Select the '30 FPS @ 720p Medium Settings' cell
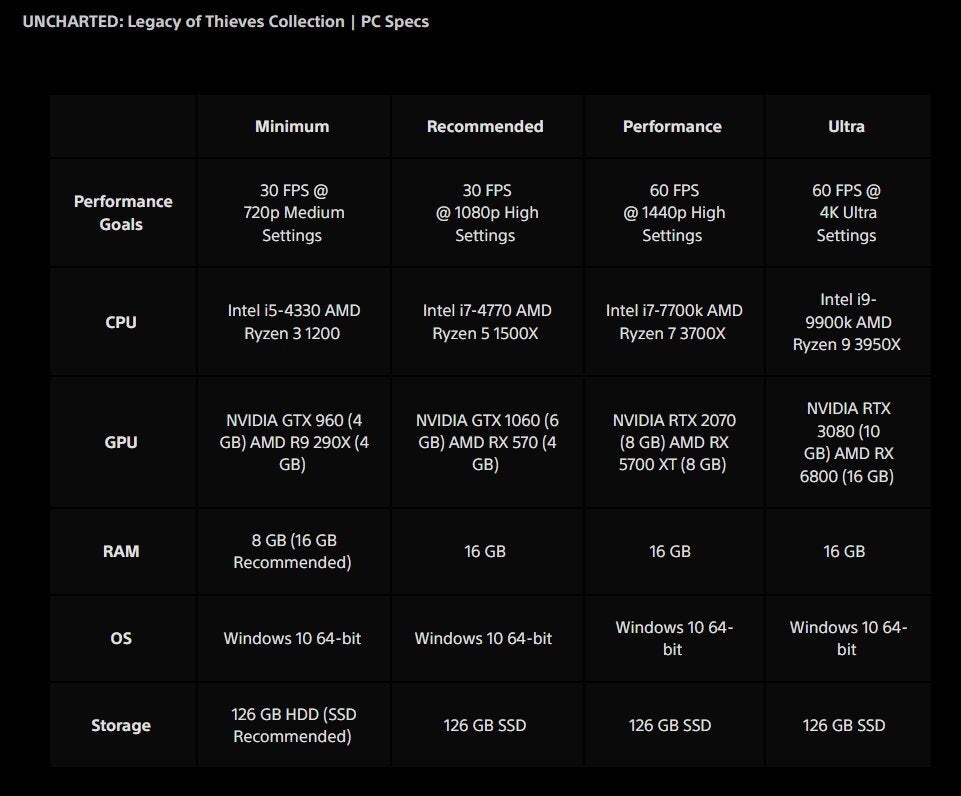961x796 pixels. (293, 213)
